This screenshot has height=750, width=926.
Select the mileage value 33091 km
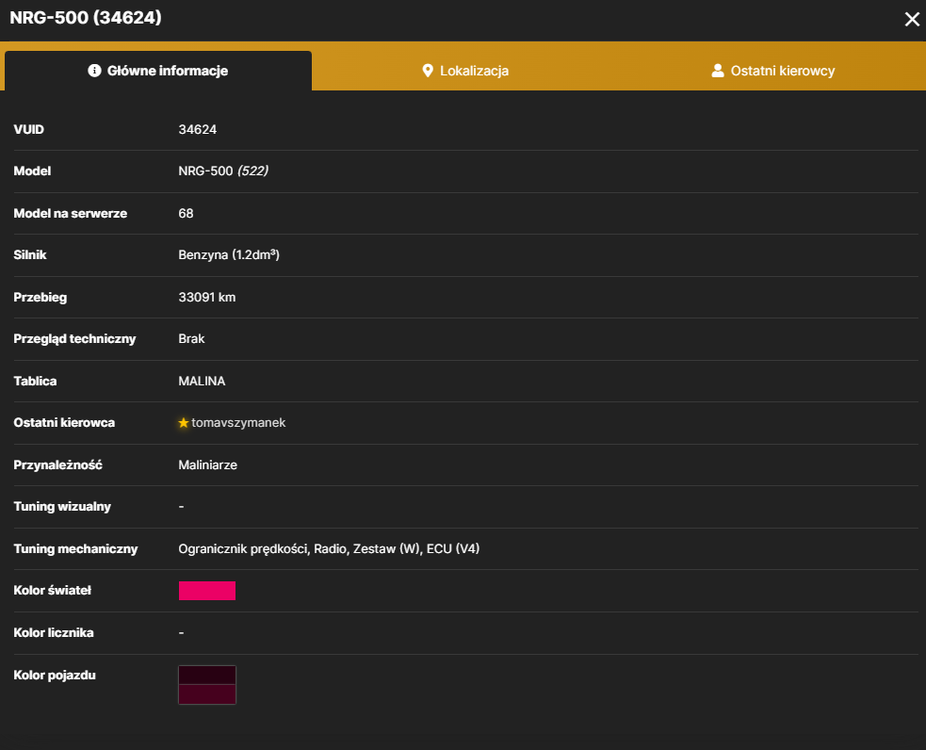(x=207, y=297)
